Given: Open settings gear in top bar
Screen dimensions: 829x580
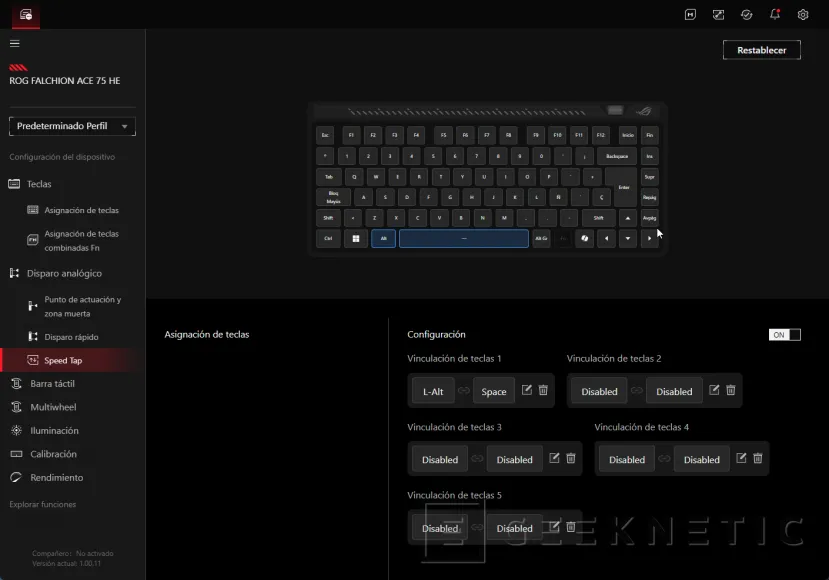Looking at the screenshot, I should 803,15.
